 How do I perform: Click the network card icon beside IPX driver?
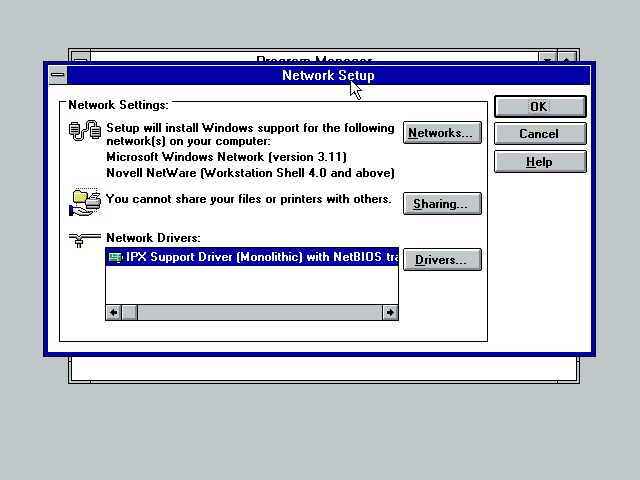[x=116, y=258]
